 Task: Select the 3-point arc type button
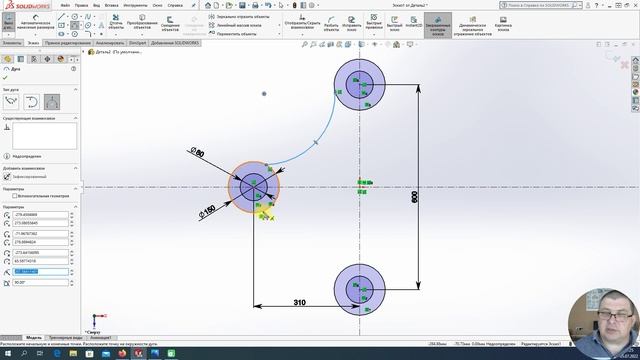coord(52,102)
